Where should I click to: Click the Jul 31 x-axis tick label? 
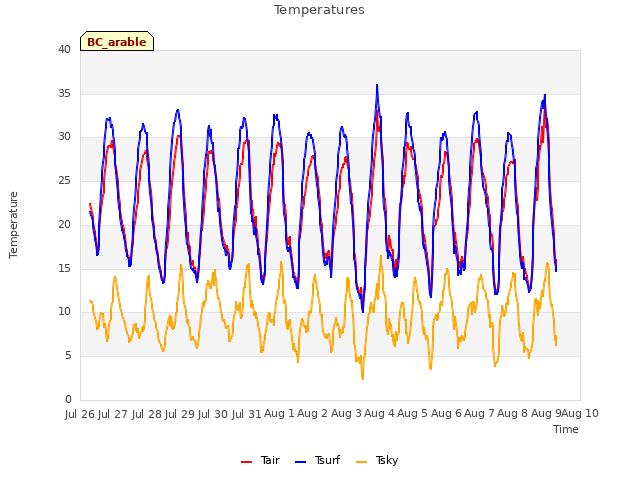point(247,414)
